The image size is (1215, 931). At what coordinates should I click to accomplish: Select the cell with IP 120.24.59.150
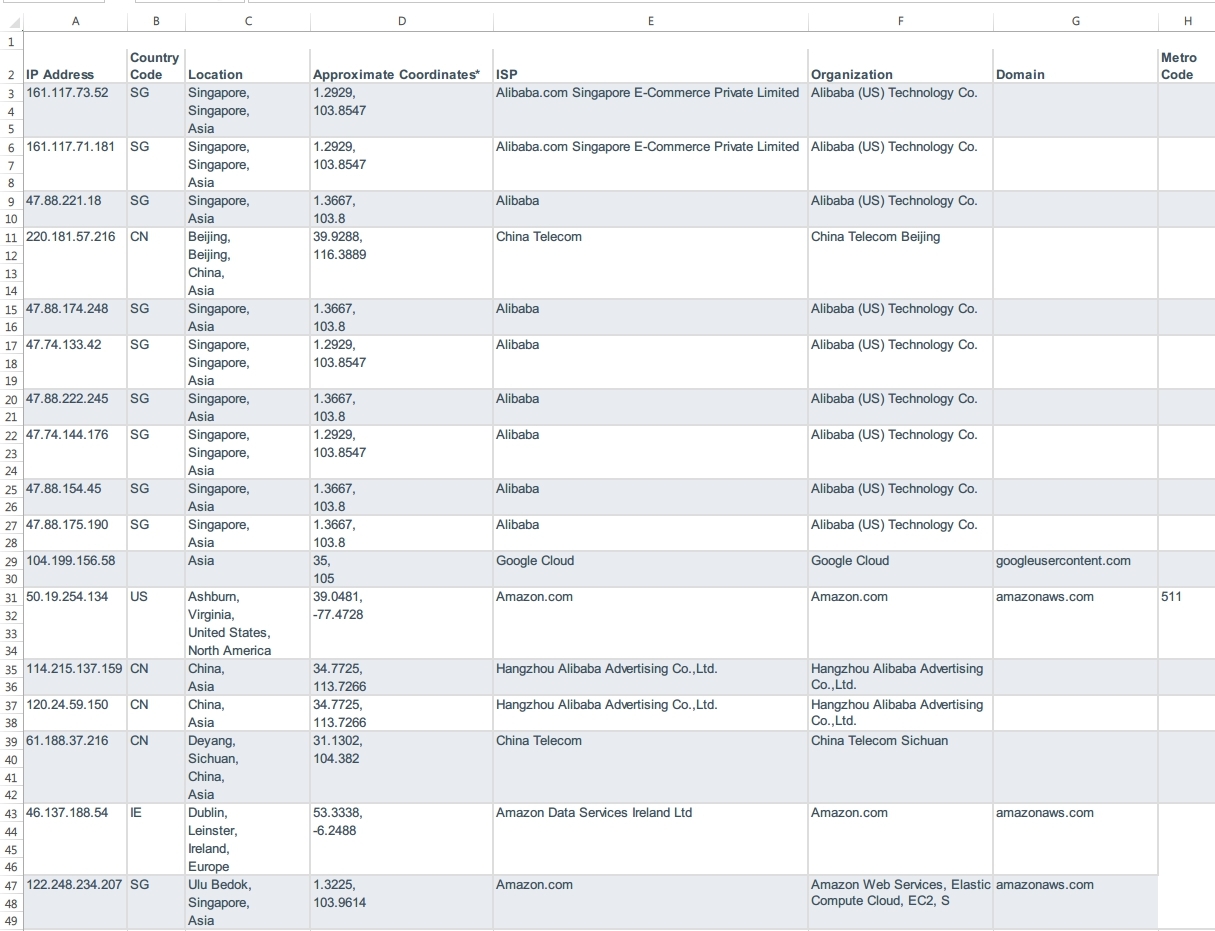75,713
